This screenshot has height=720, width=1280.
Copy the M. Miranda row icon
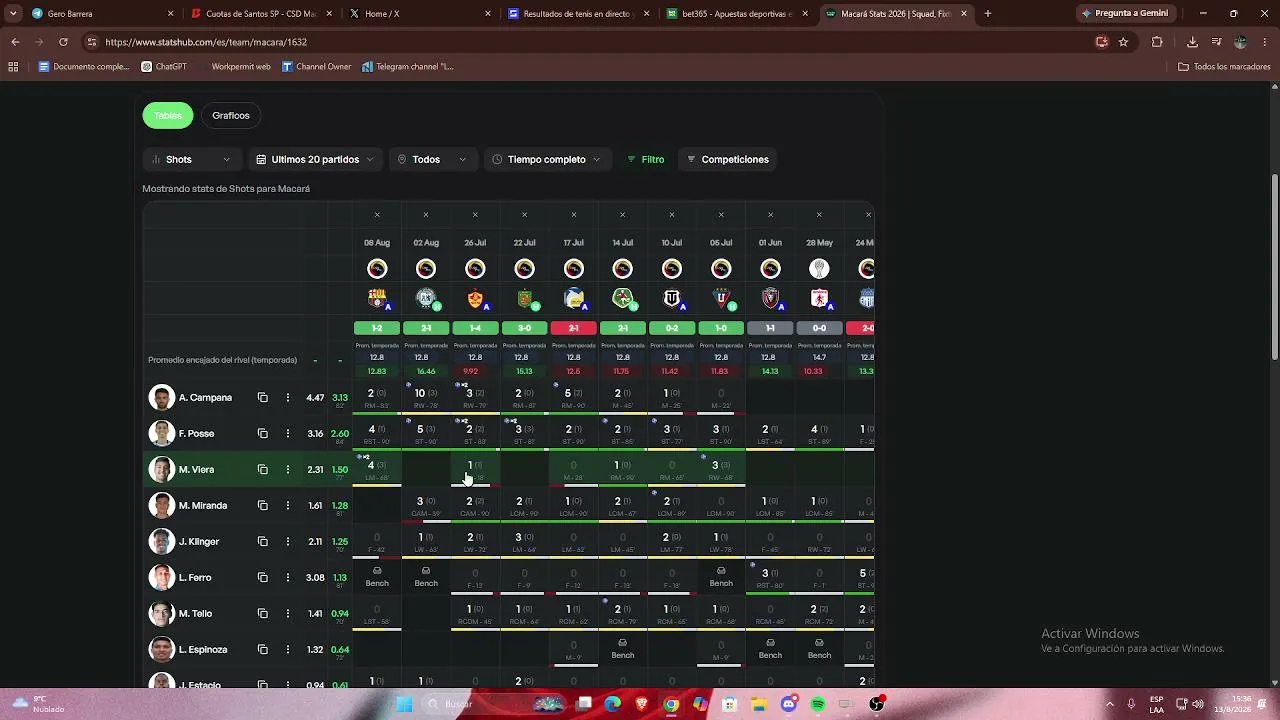pos(262,506)
